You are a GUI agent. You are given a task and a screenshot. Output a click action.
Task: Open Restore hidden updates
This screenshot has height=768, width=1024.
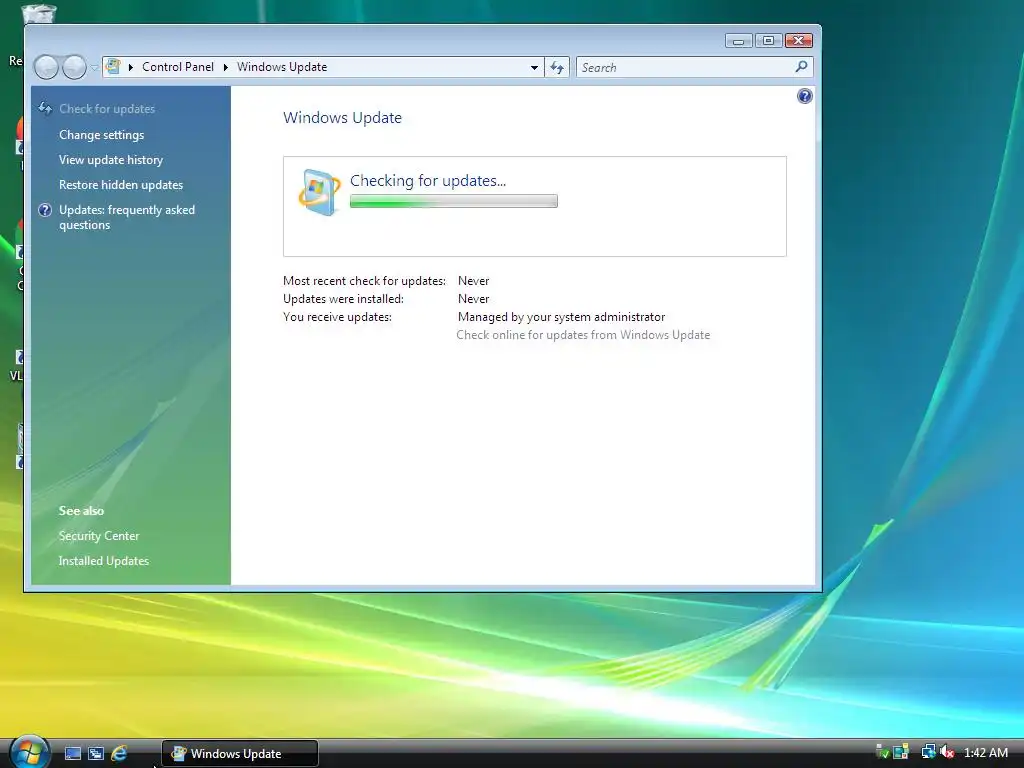(x=121, y=185)
